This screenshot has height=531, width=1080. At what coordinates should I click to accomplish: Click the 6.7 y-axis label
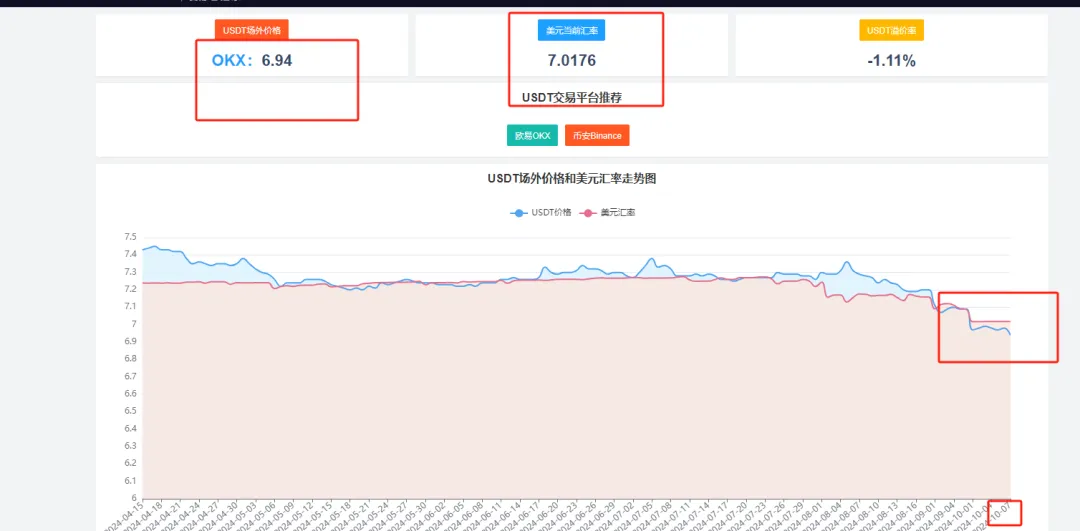131,377
